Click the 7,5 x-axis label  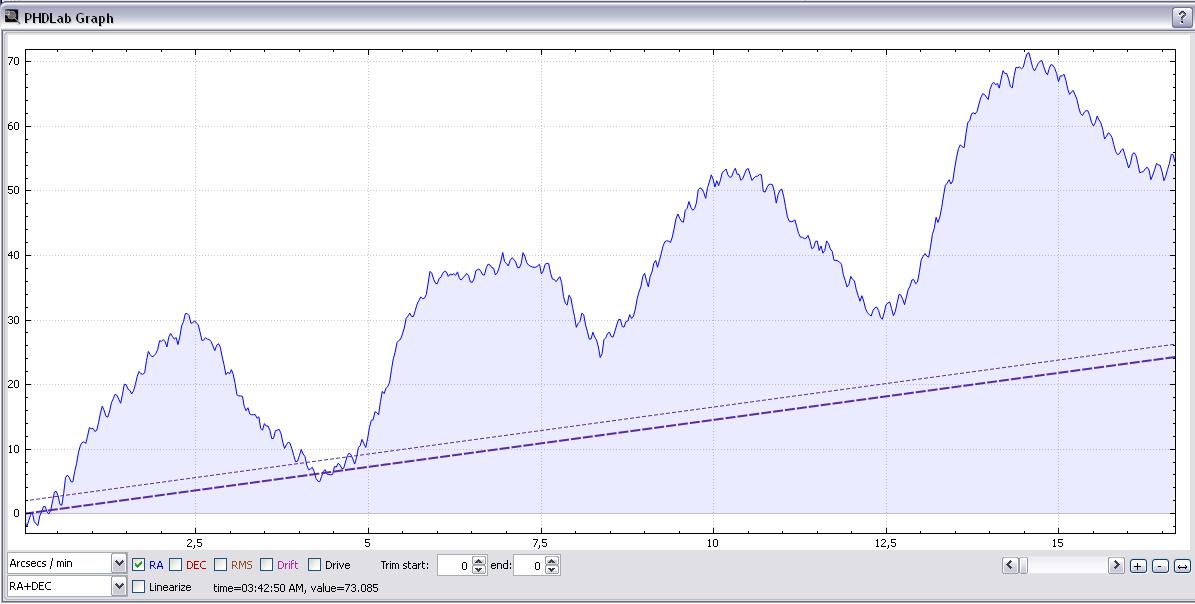(540, 543)
